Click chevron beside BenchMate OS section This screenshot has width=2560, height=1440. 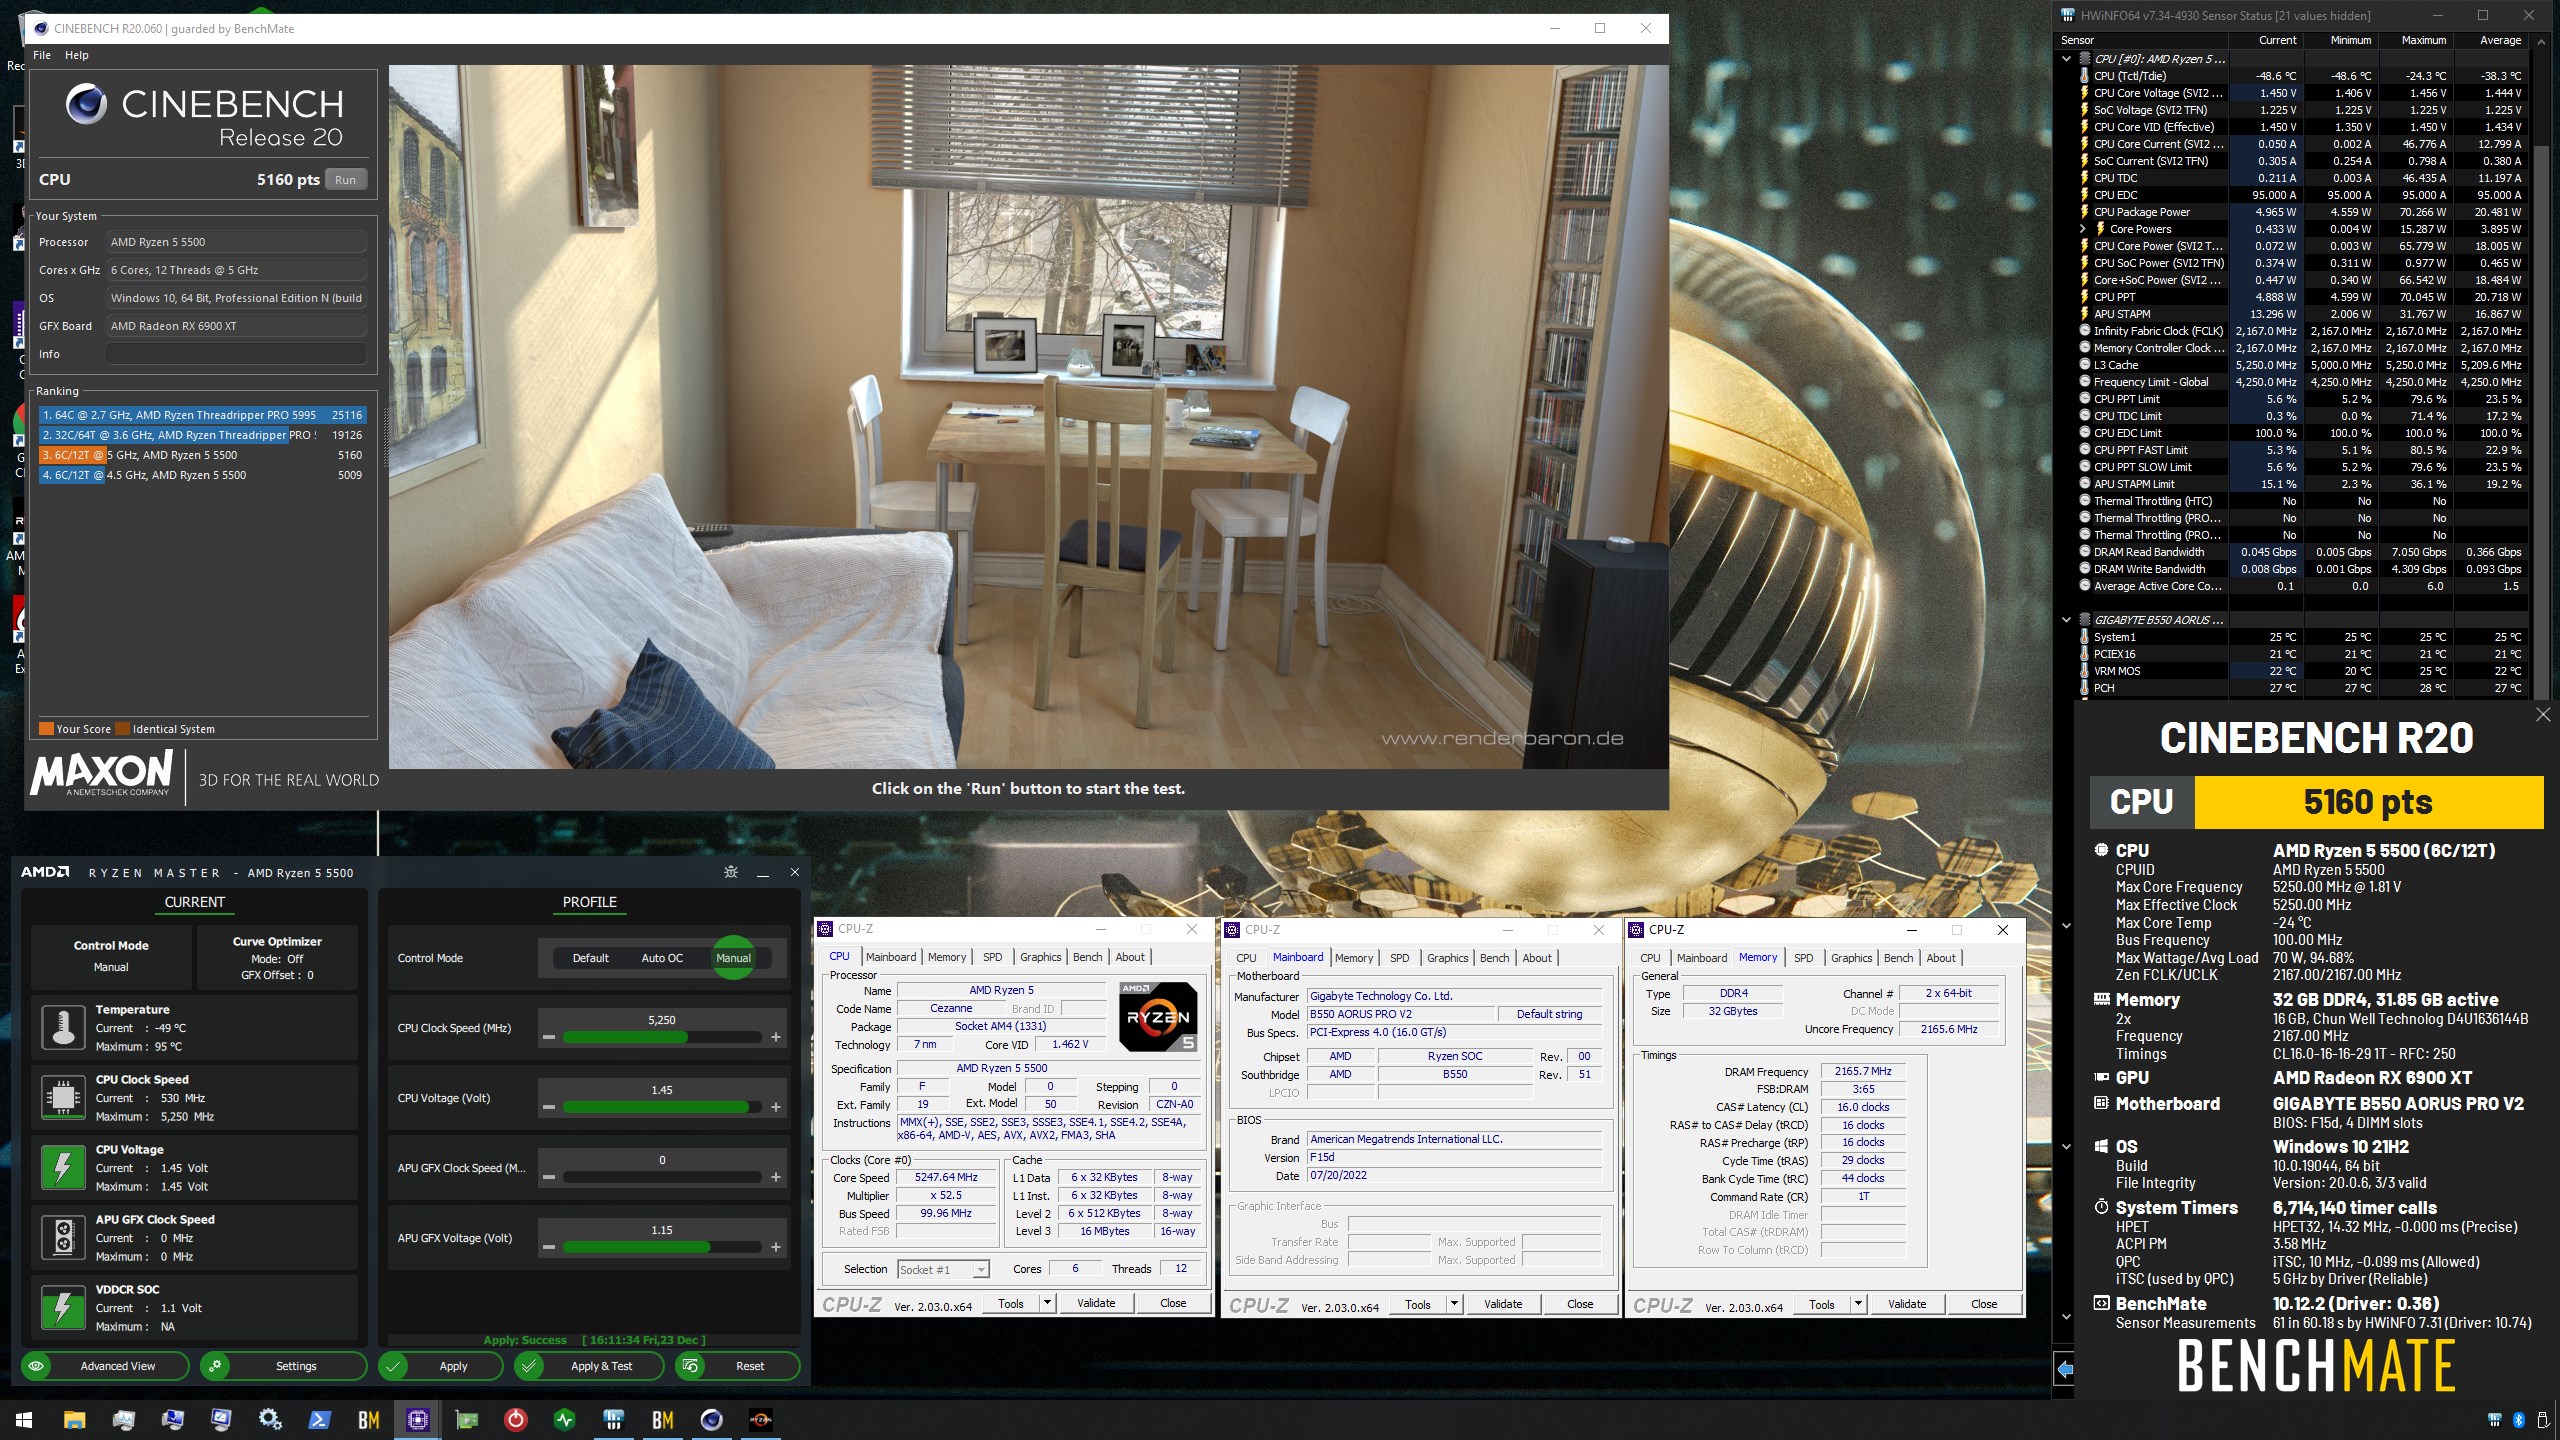click(x=2066, y=1146)
